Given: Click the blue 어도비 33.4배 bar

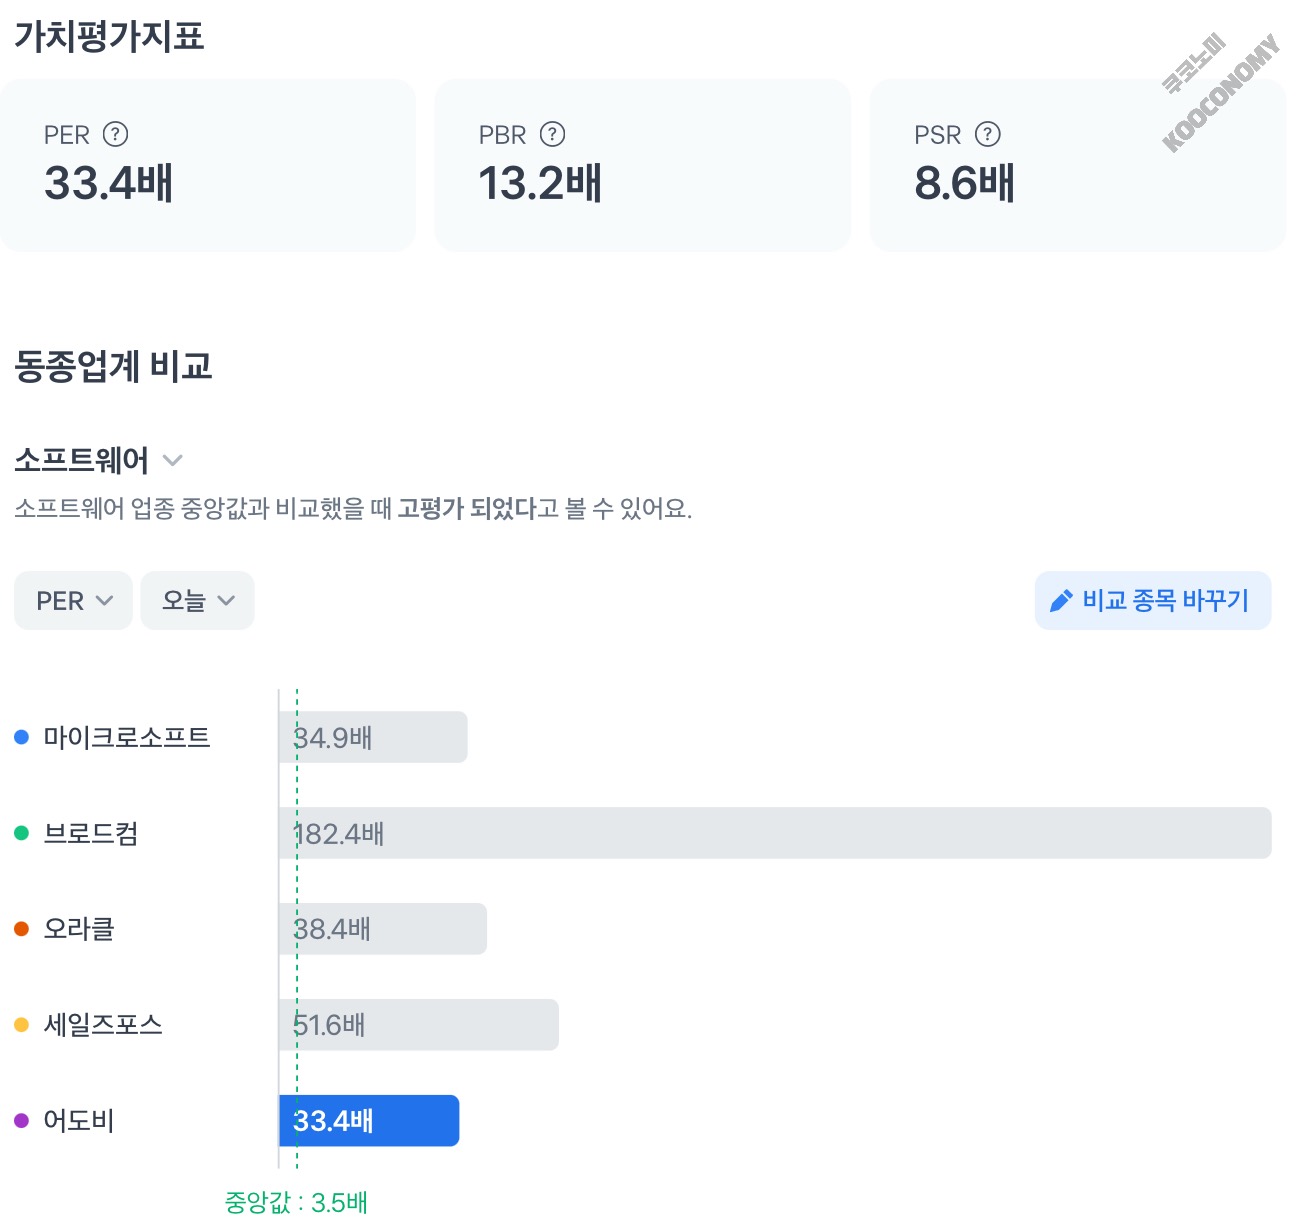Looking at the screenshot, I should click(x=369, y=1121).
